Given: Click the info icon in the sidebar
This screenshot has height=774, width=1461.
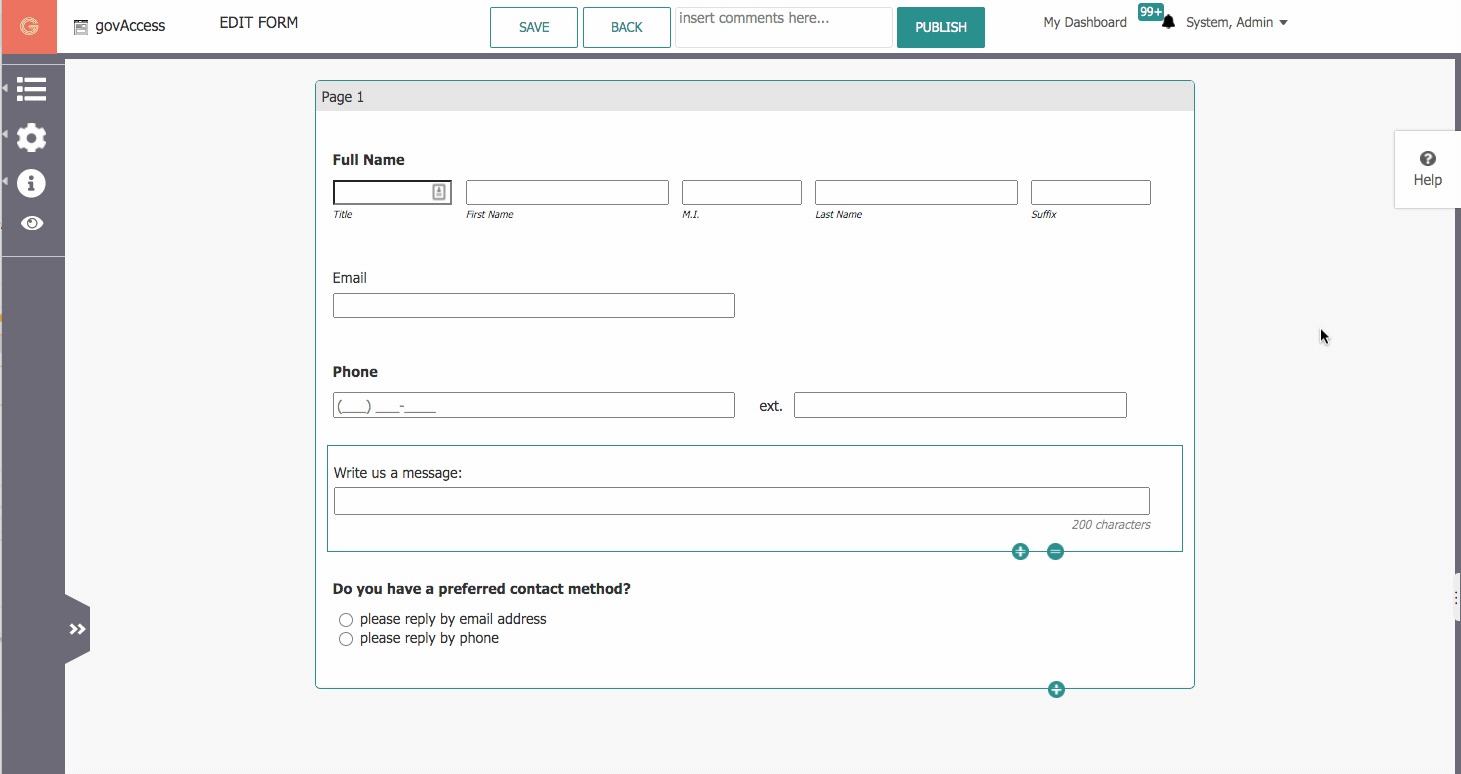Looking at the screenshot, I should (x=32, y=183).
